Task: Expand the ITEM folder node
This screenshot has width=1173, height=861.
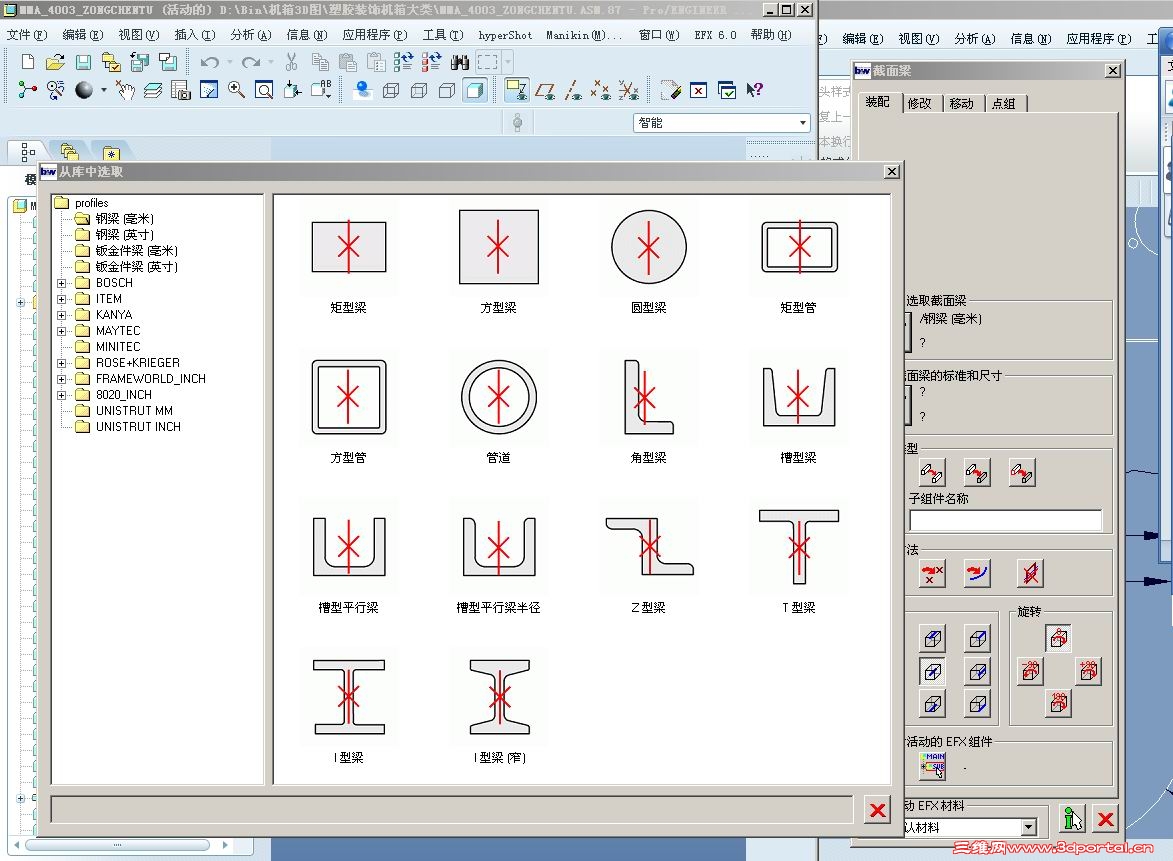Action: [62, 299]
